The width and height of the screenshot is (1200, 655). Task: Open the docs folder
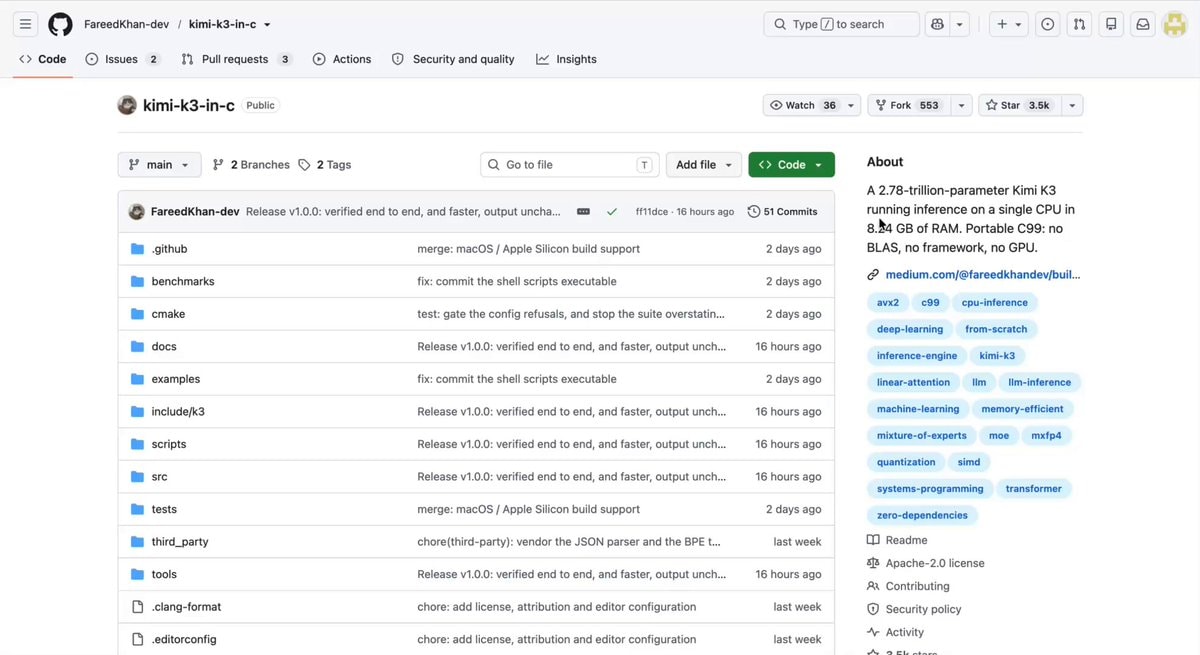[x=164, y=347]
